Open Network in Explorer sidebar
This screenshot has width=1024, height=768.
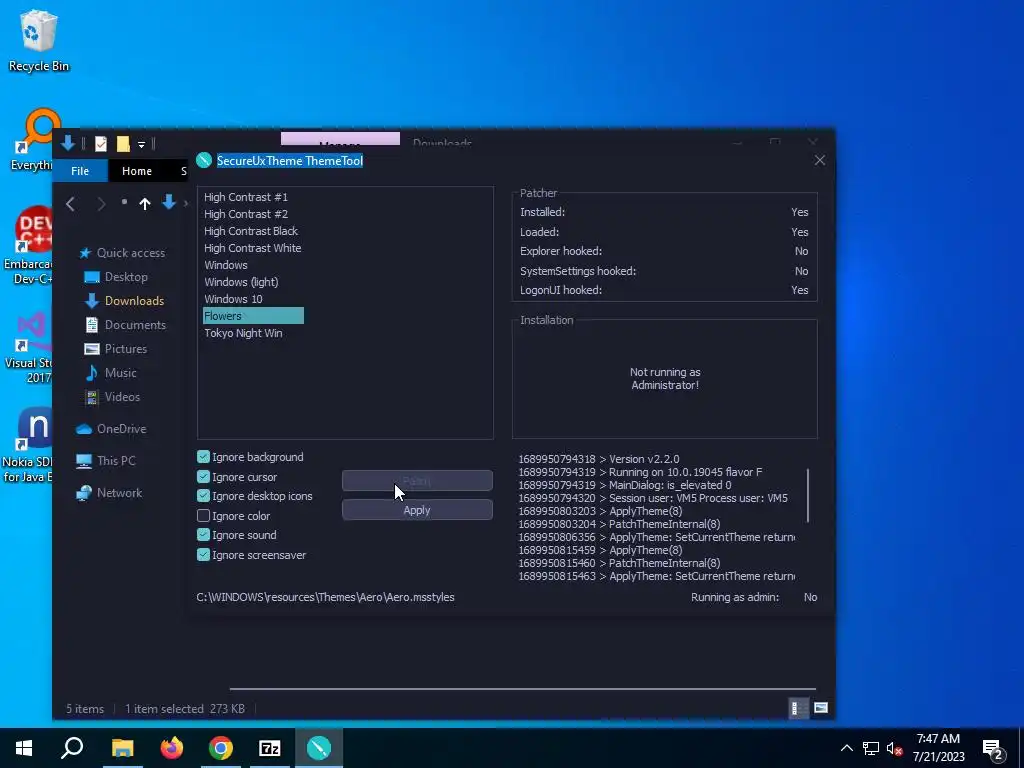pyautogui.click(x=108, y=492)
